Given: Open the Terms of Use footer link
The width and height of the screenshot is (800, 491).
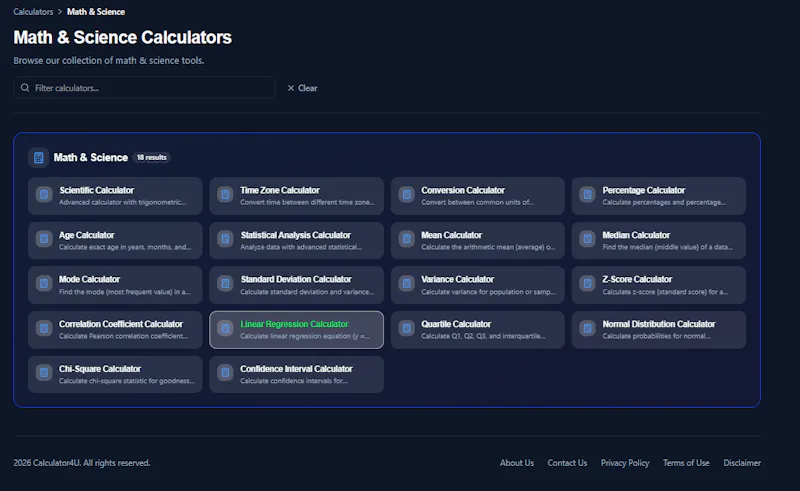Looking at the screenshot, I should [x=686, y=463].
